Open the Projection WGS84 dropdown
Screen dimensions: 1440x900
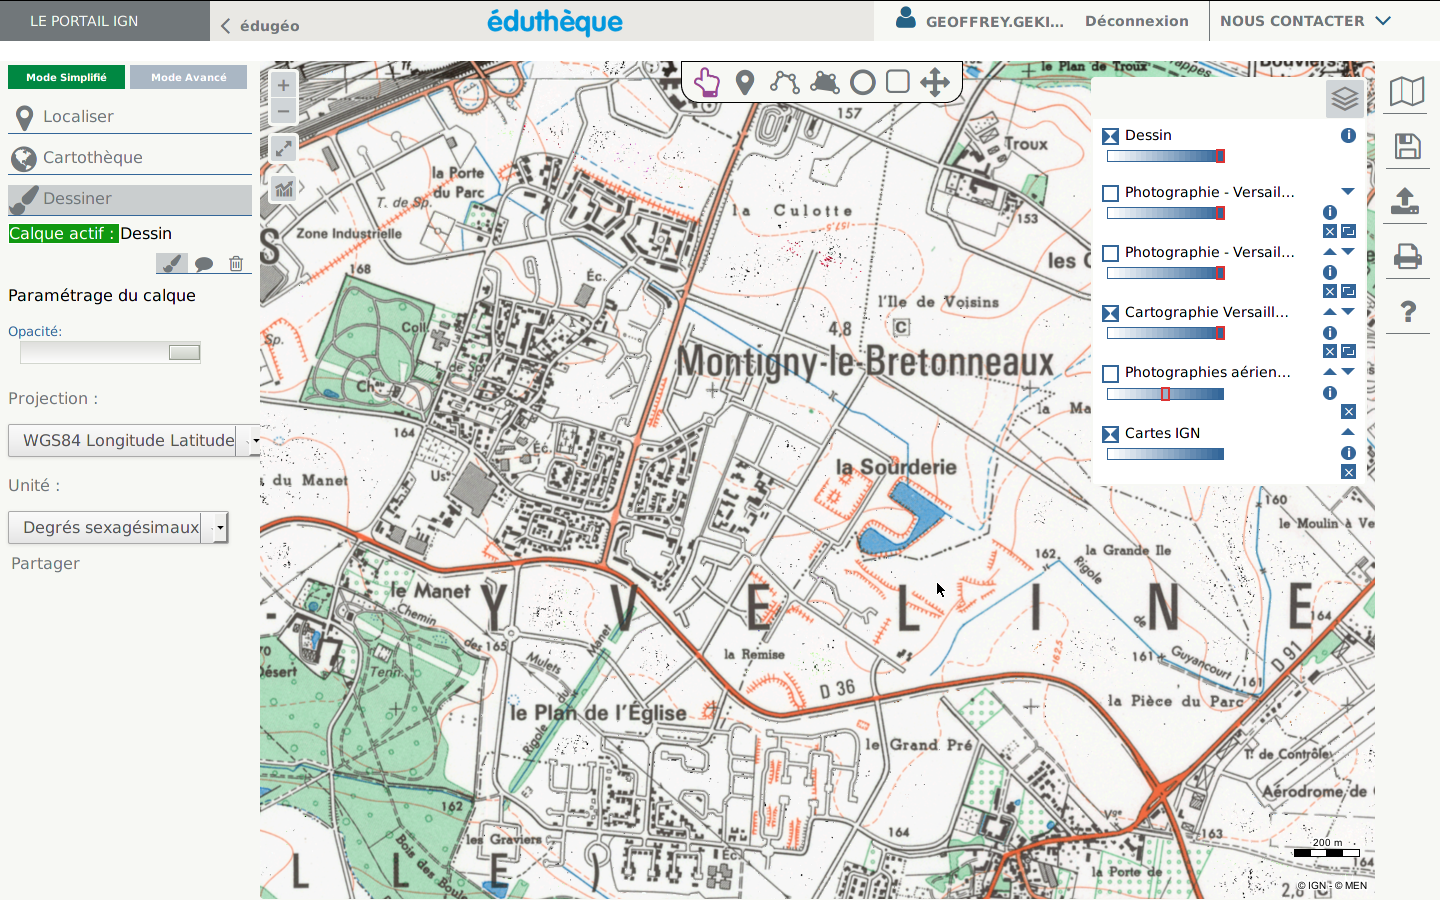pos(255,440)
